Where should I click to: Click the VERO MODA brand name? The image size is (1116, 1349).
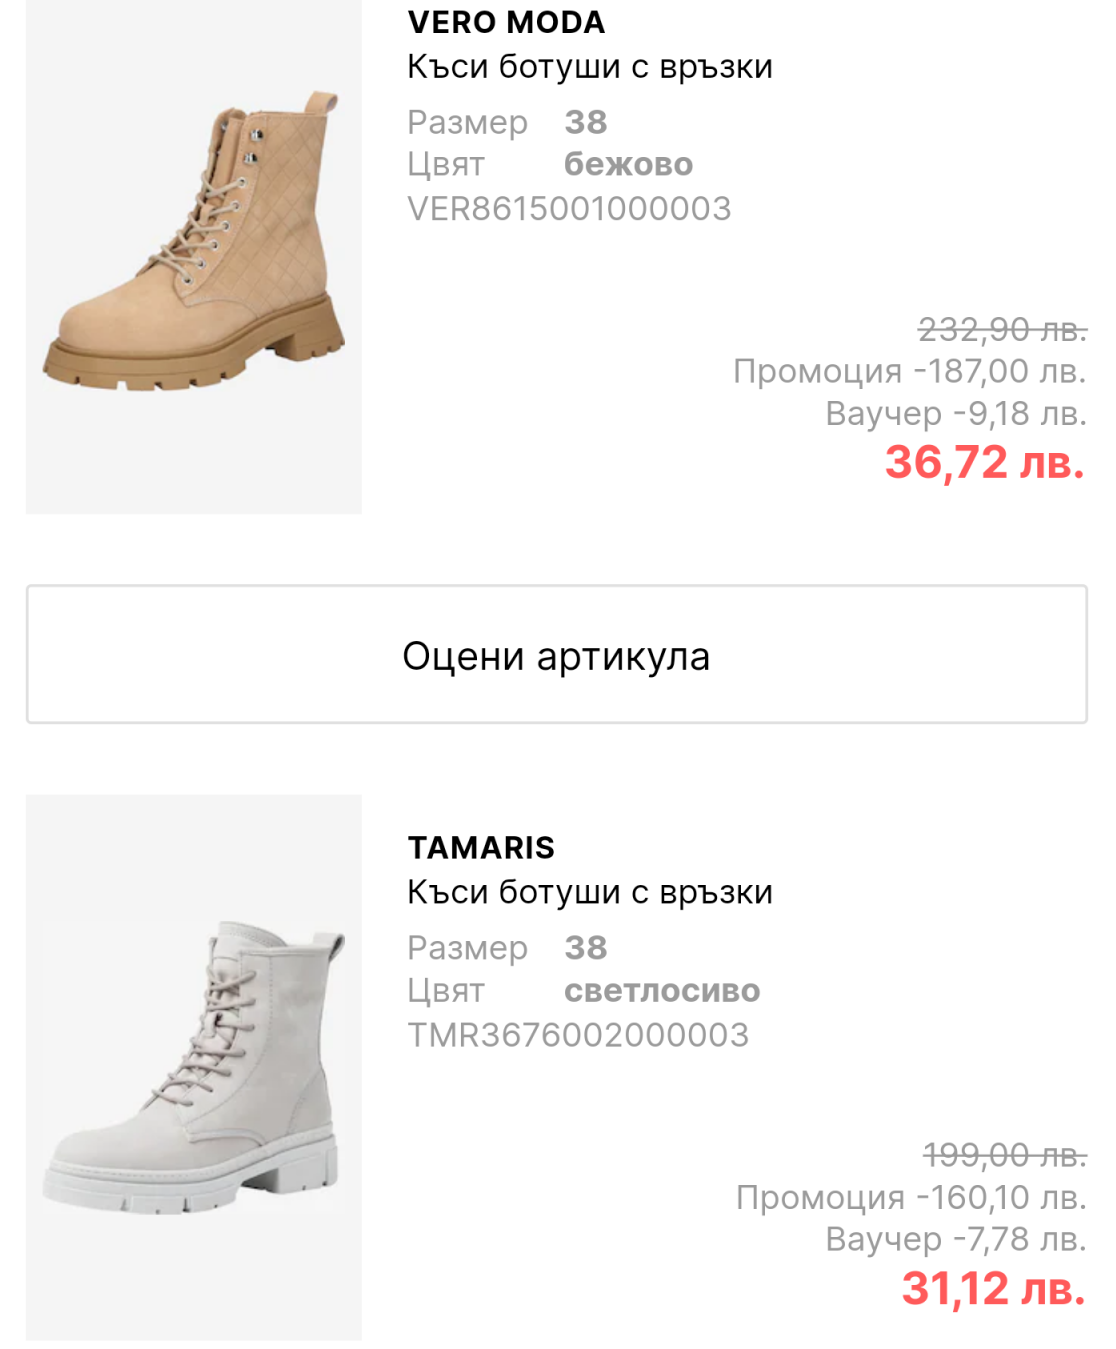[506, 22]
